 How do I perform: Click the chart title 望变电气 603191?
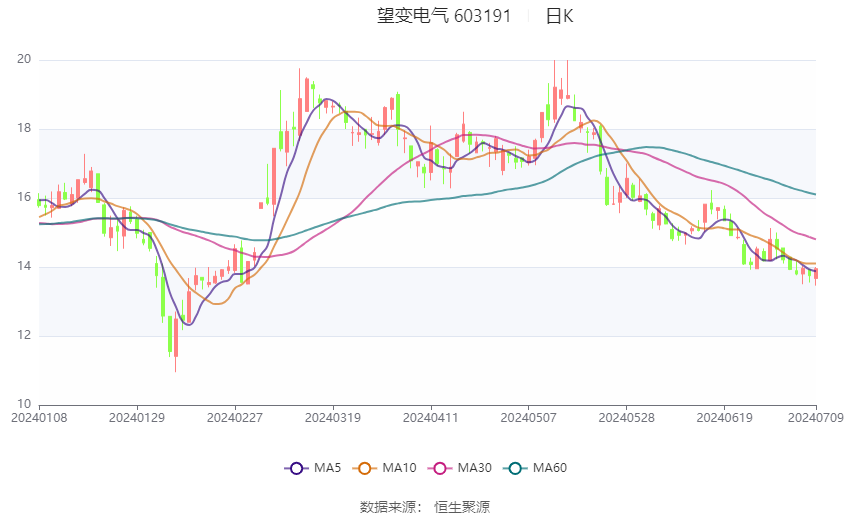click(x=444, y=16)
